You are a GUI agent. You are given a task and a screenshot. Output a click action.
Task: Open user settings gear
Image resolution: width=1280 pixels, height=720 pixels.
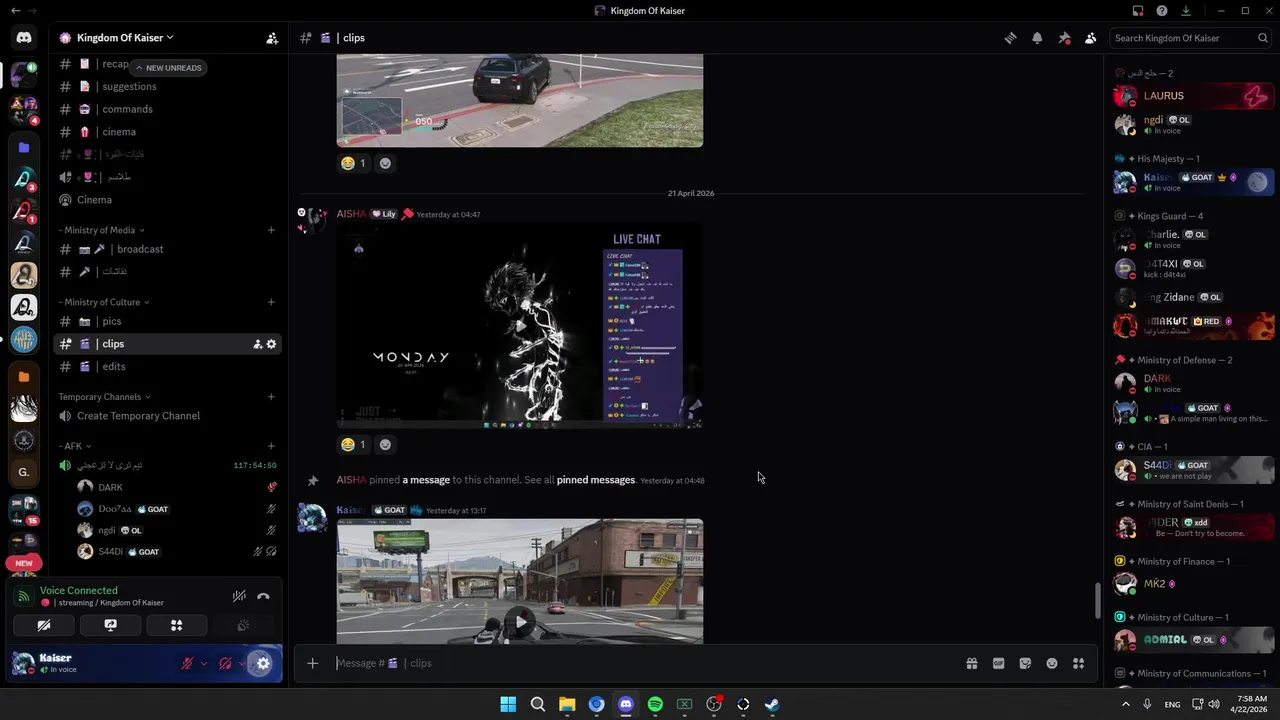click(x=263, y=663)
